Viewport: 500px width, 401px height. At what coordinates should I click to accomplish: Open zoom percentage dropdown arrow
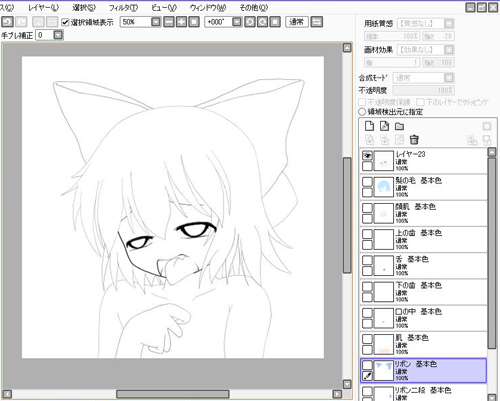pos(156,22)
